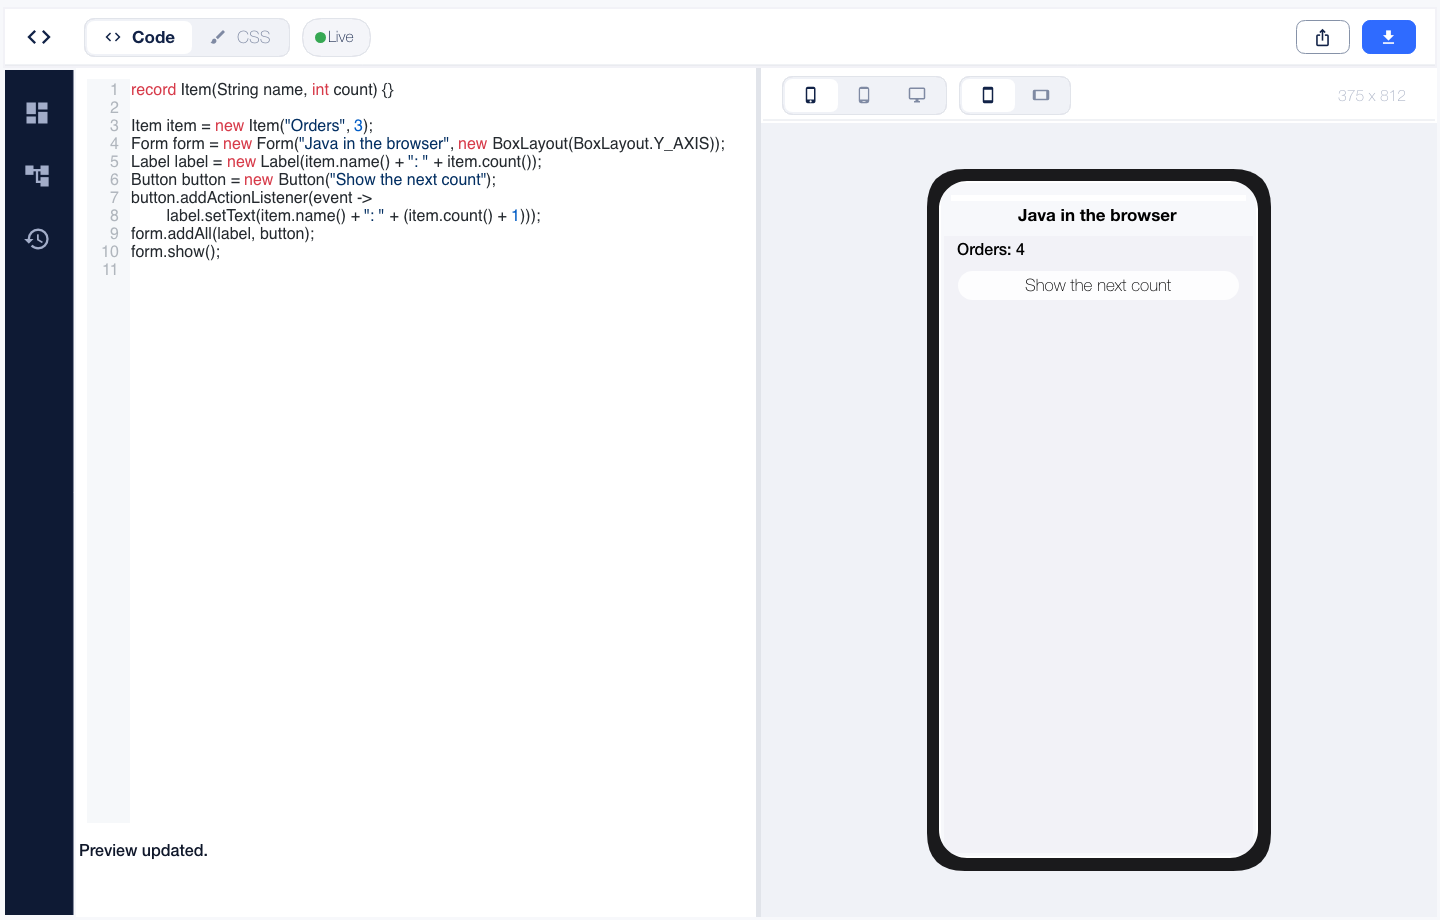Click the addActionListener code line

tap(251, 198)
